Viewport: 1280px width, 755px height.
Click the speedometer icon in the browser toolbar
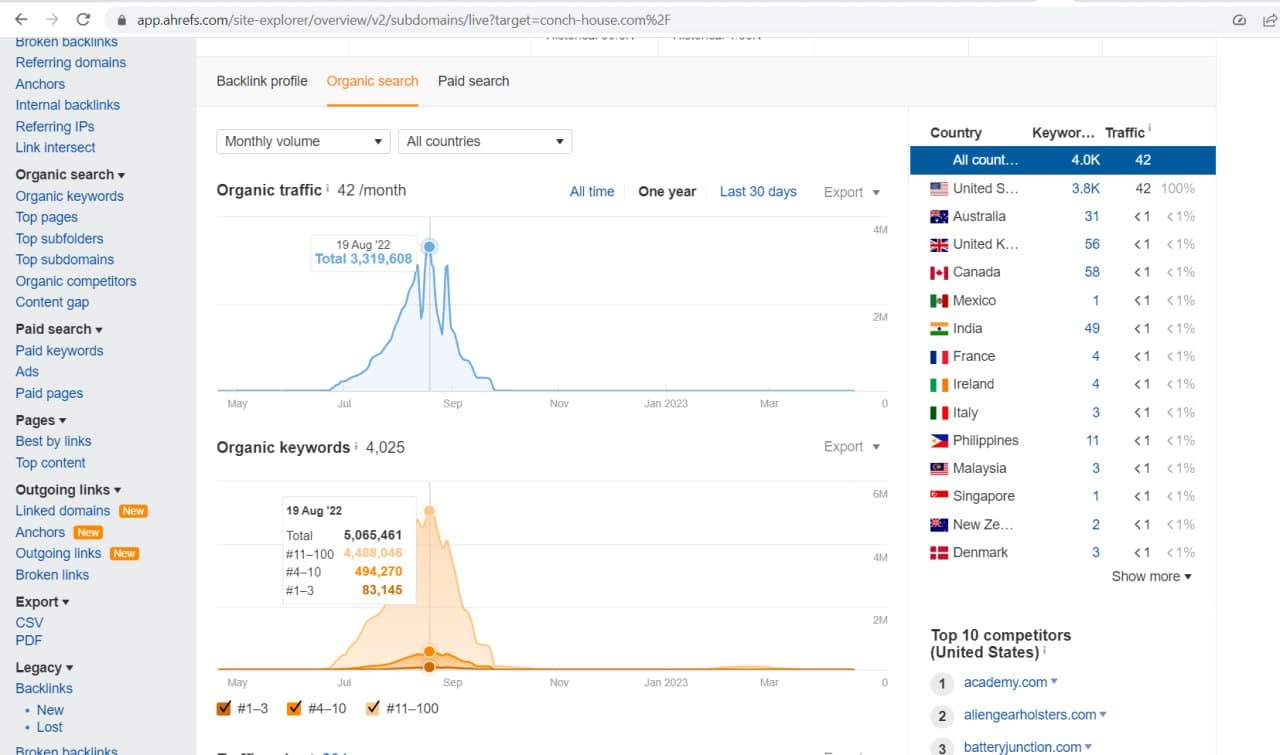pyautogui.click(x=1239, y=19)
